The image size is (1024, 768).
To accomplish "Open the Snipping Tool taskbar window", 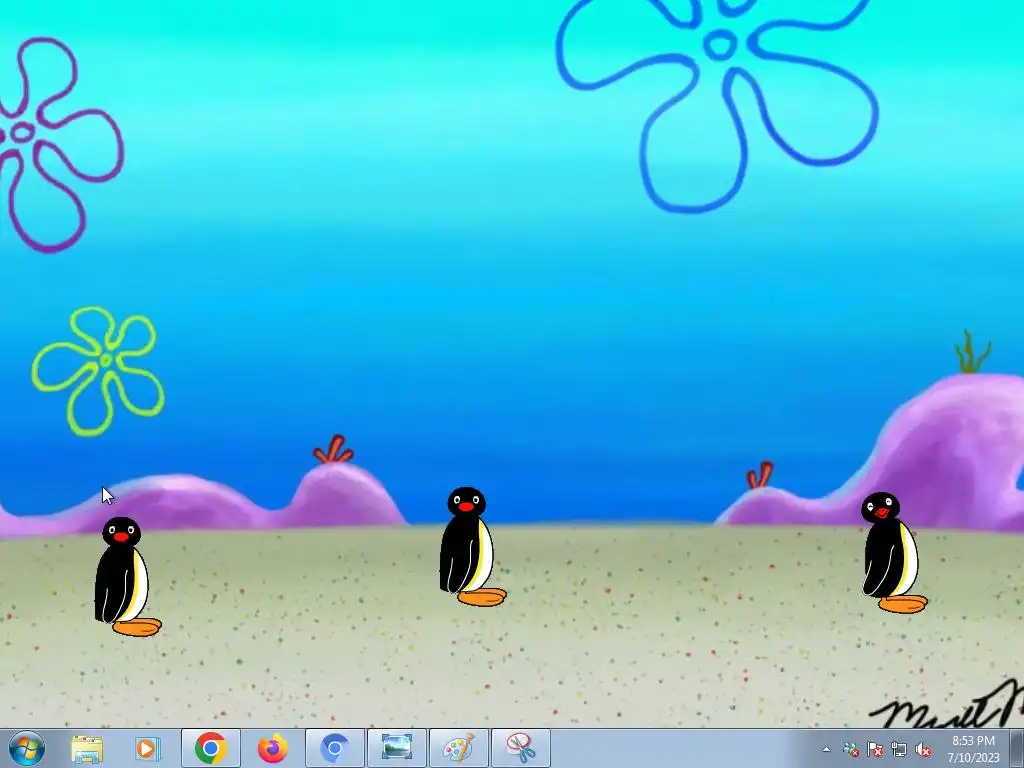I will pyautogui.click(x=520, y=748).
